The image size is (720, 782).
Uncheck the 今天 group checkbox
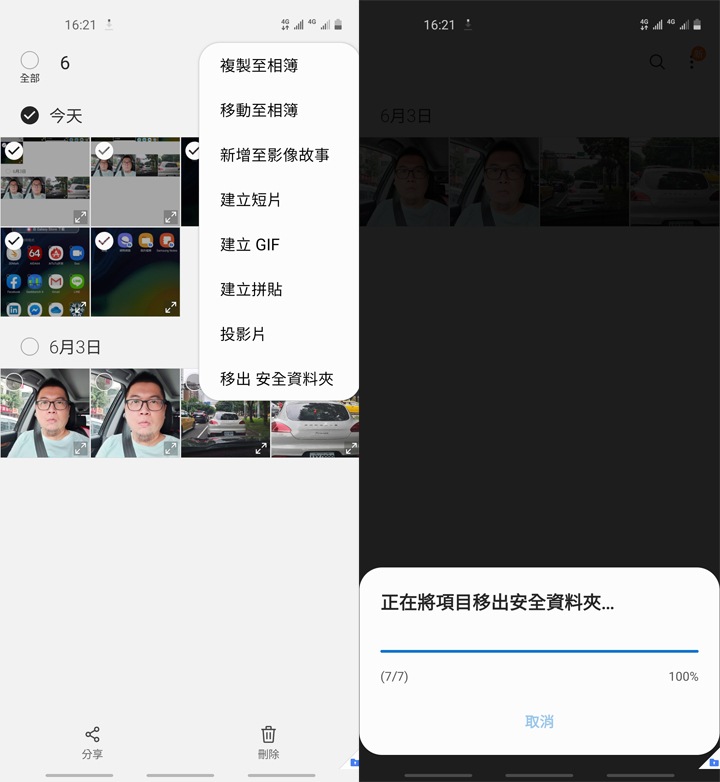click(x=30, y=115)
